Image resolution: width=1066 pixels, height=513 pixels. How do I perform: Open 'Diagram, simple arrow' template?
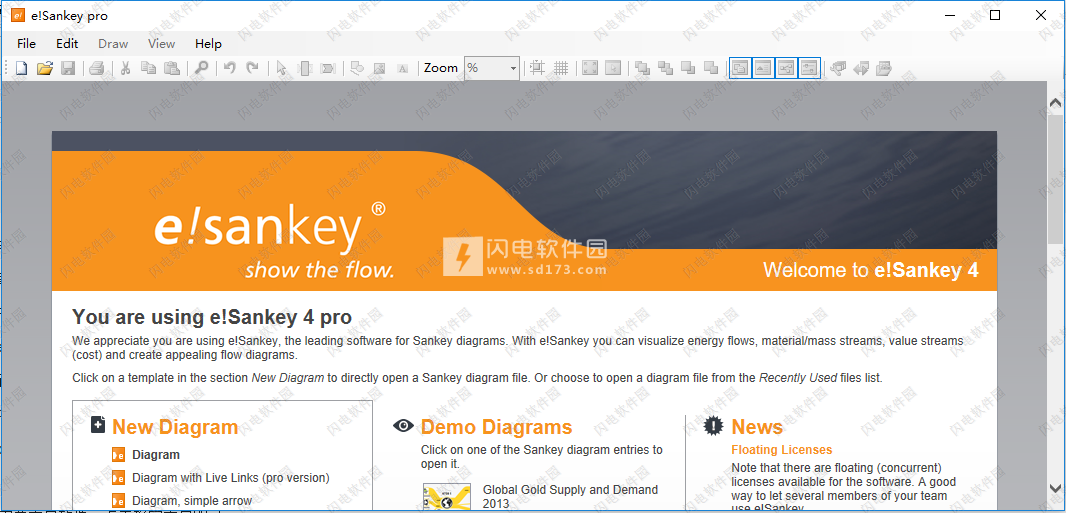(x=192, y=501)
